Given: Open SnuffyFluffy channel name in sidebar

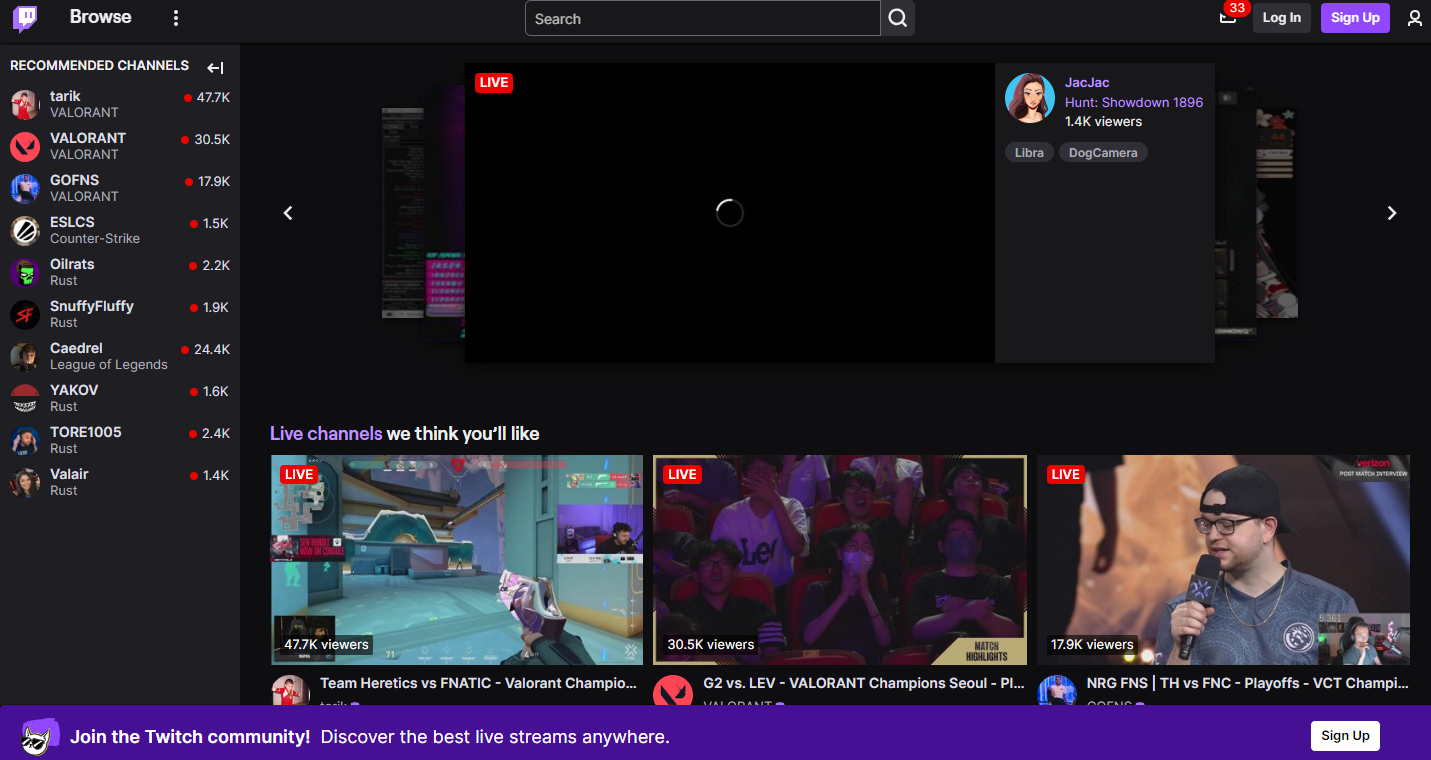Looking at the screenshot, I should tap(92, 307).
